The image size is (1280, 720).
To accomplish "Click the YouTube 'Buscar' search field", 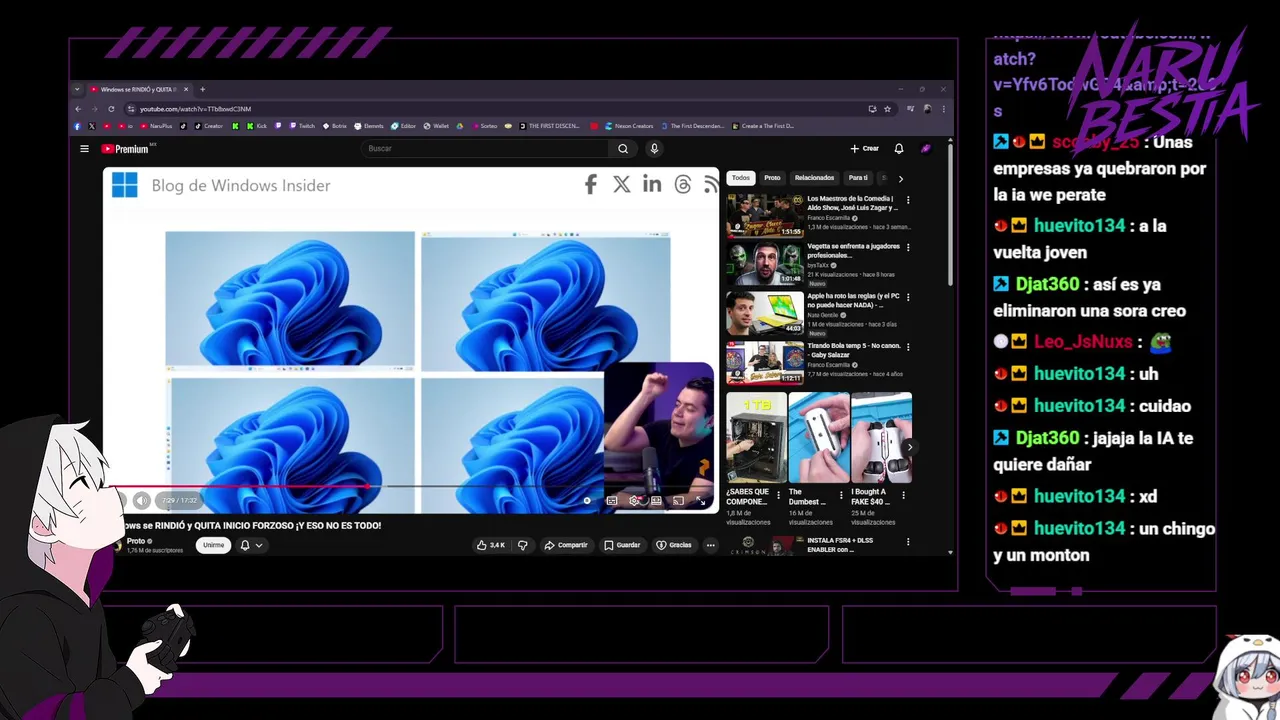I will click(485, 149).
